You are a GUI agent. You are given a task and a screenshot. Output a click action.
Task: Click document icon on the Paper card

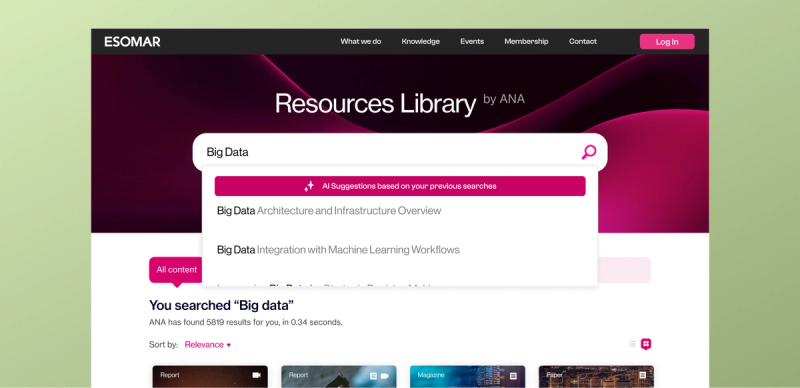coord(642,375)
